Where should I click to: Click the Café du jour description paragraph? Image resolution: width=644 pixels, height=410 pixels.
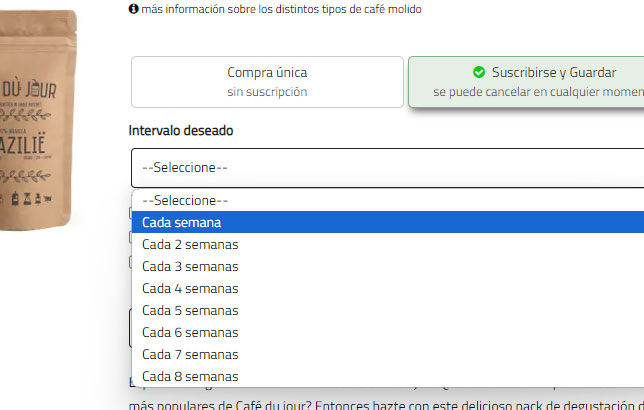point(380,400)
